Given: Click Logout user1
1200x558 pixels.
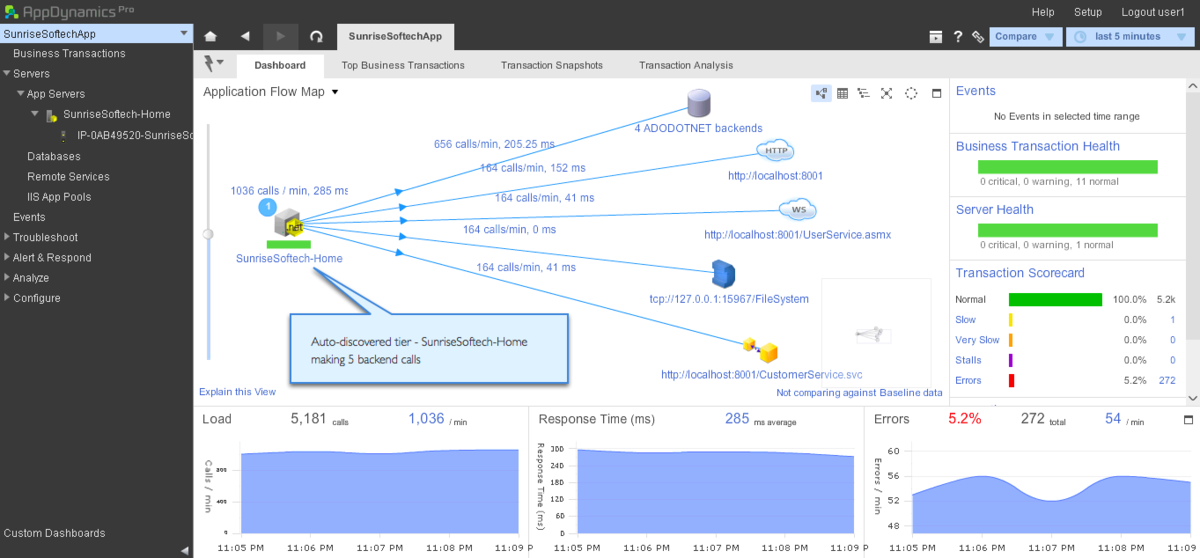Looking at the screenshot, I should 1153,12.
